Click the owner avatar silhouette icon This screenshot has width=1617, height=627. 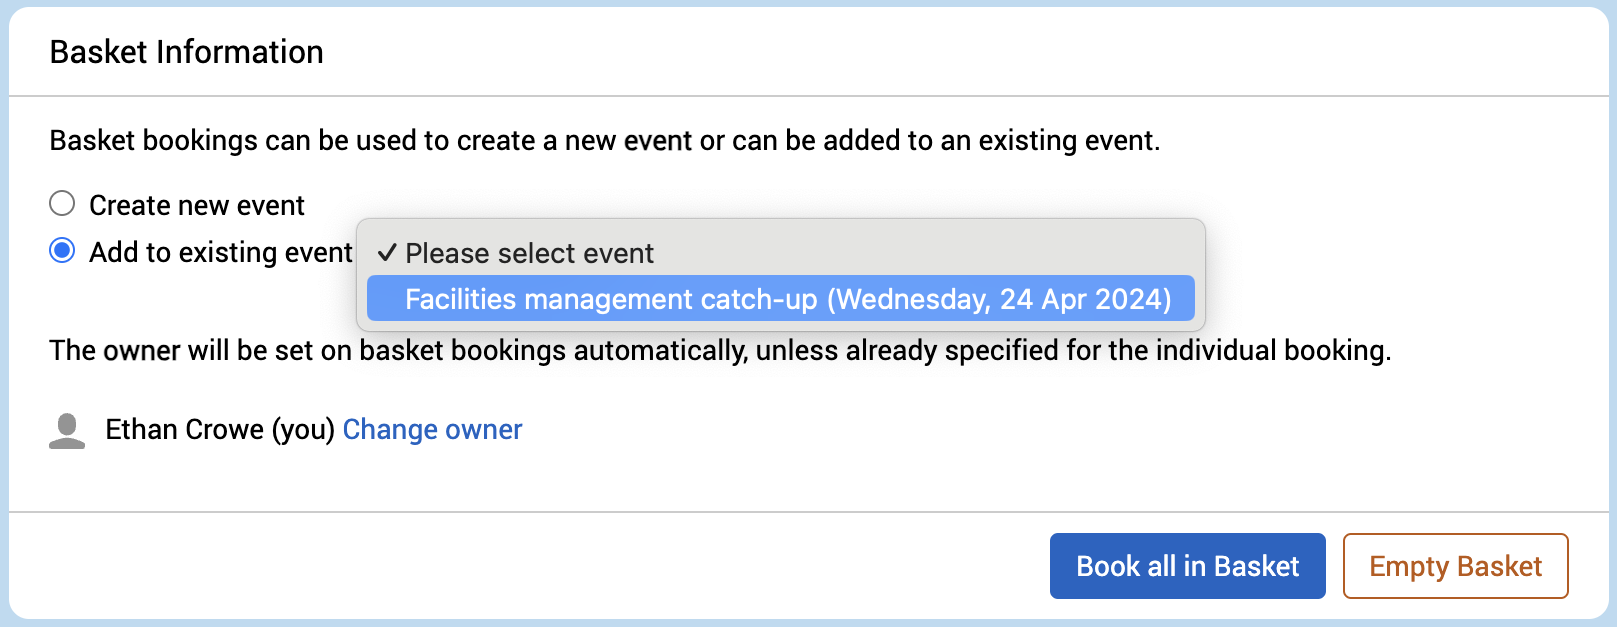tap(67, 430)
